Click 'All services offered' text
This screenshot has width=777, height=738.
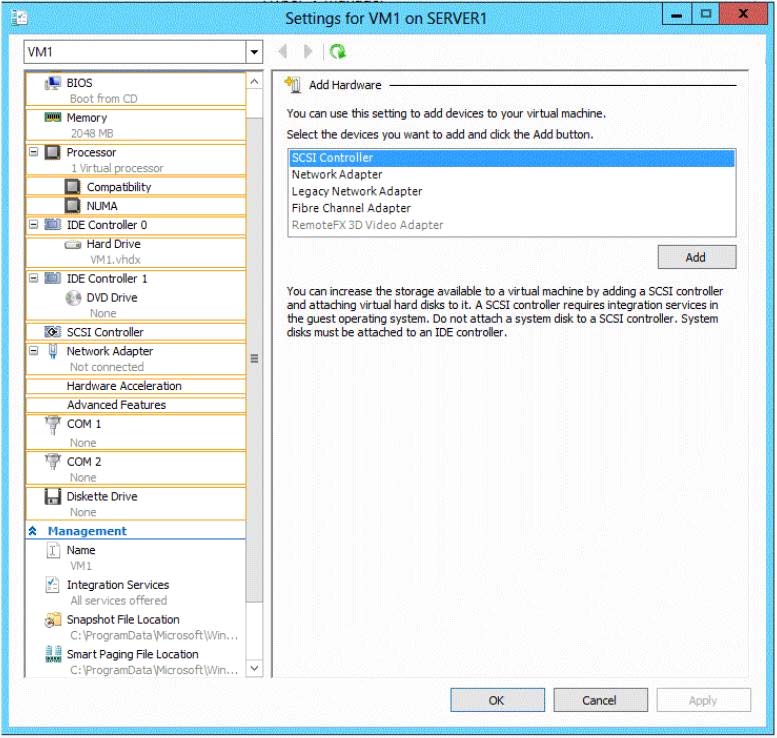click(118, 601)
